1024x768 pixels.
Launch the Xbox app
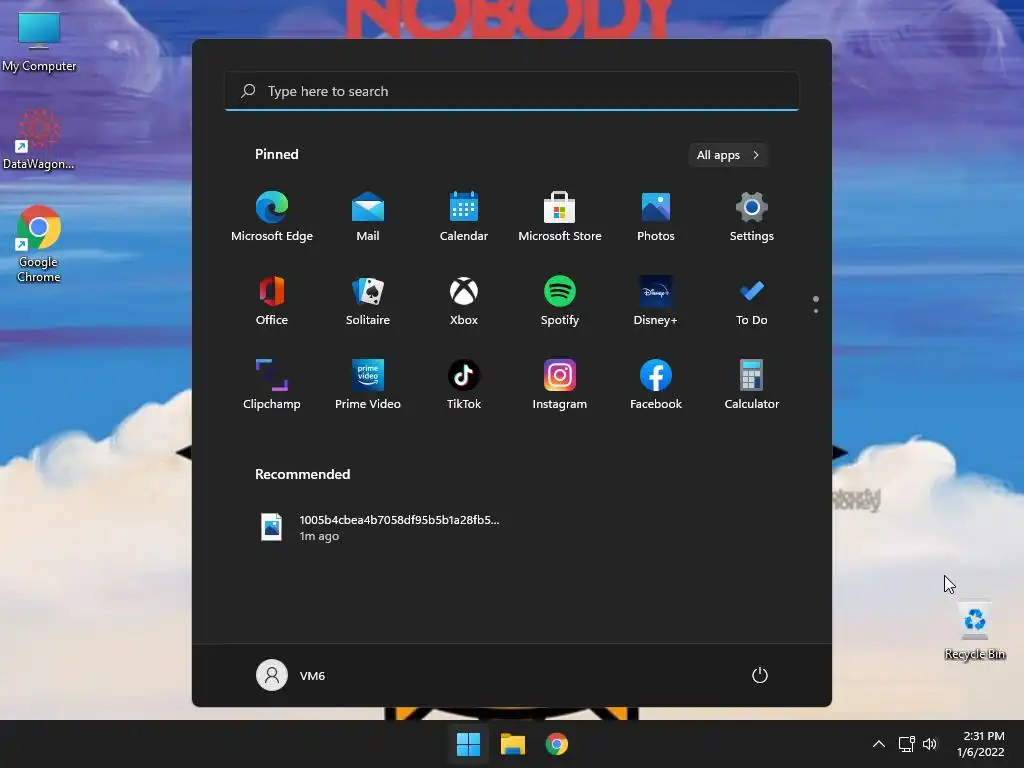click(x=464, y=301)
